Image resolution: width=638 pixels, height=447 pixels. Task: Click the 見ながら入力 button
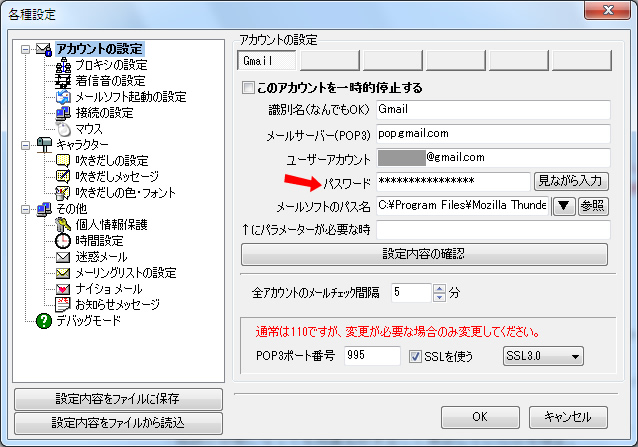tap(571, 181)
